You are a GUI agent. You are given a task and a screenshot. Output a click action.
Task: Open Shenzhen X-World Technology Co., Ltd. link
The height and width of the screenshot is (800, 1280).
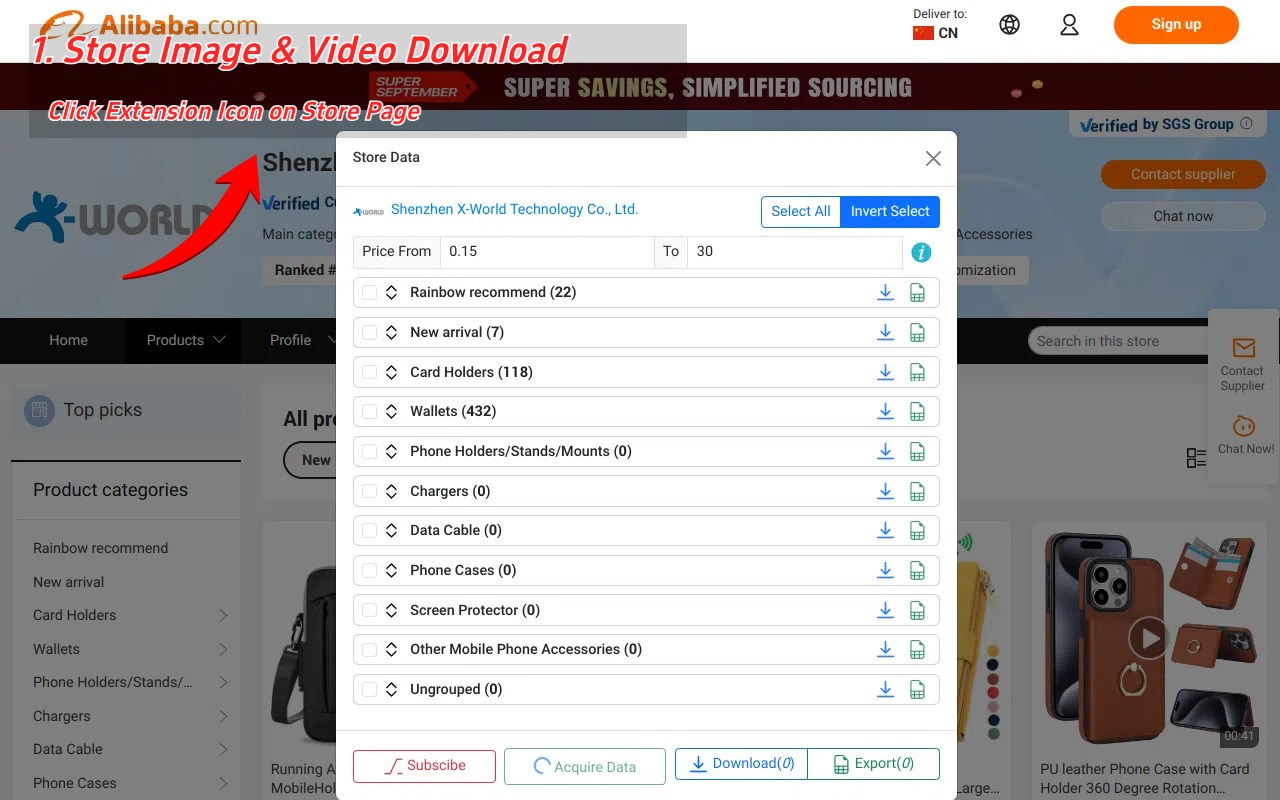(514, 209)
